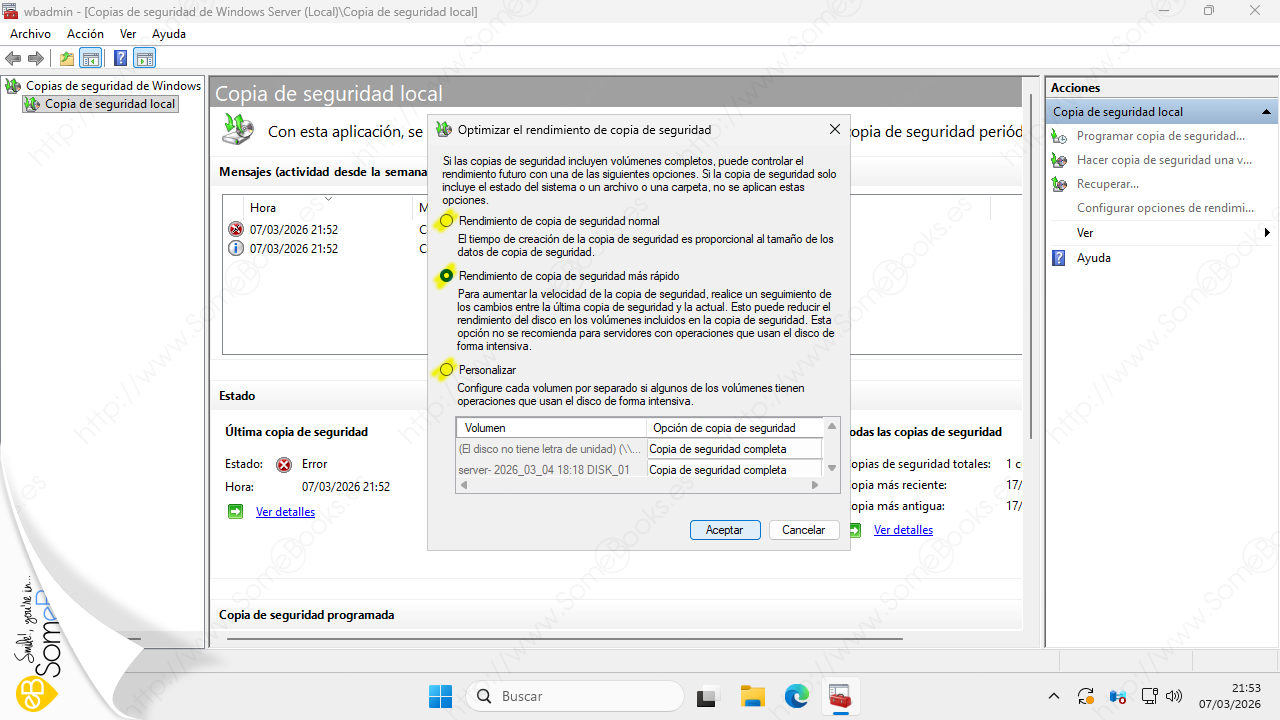Viewport: 1280px width, 720px height.
Task: Click the Windows Start button
Action: click(440, 696)
